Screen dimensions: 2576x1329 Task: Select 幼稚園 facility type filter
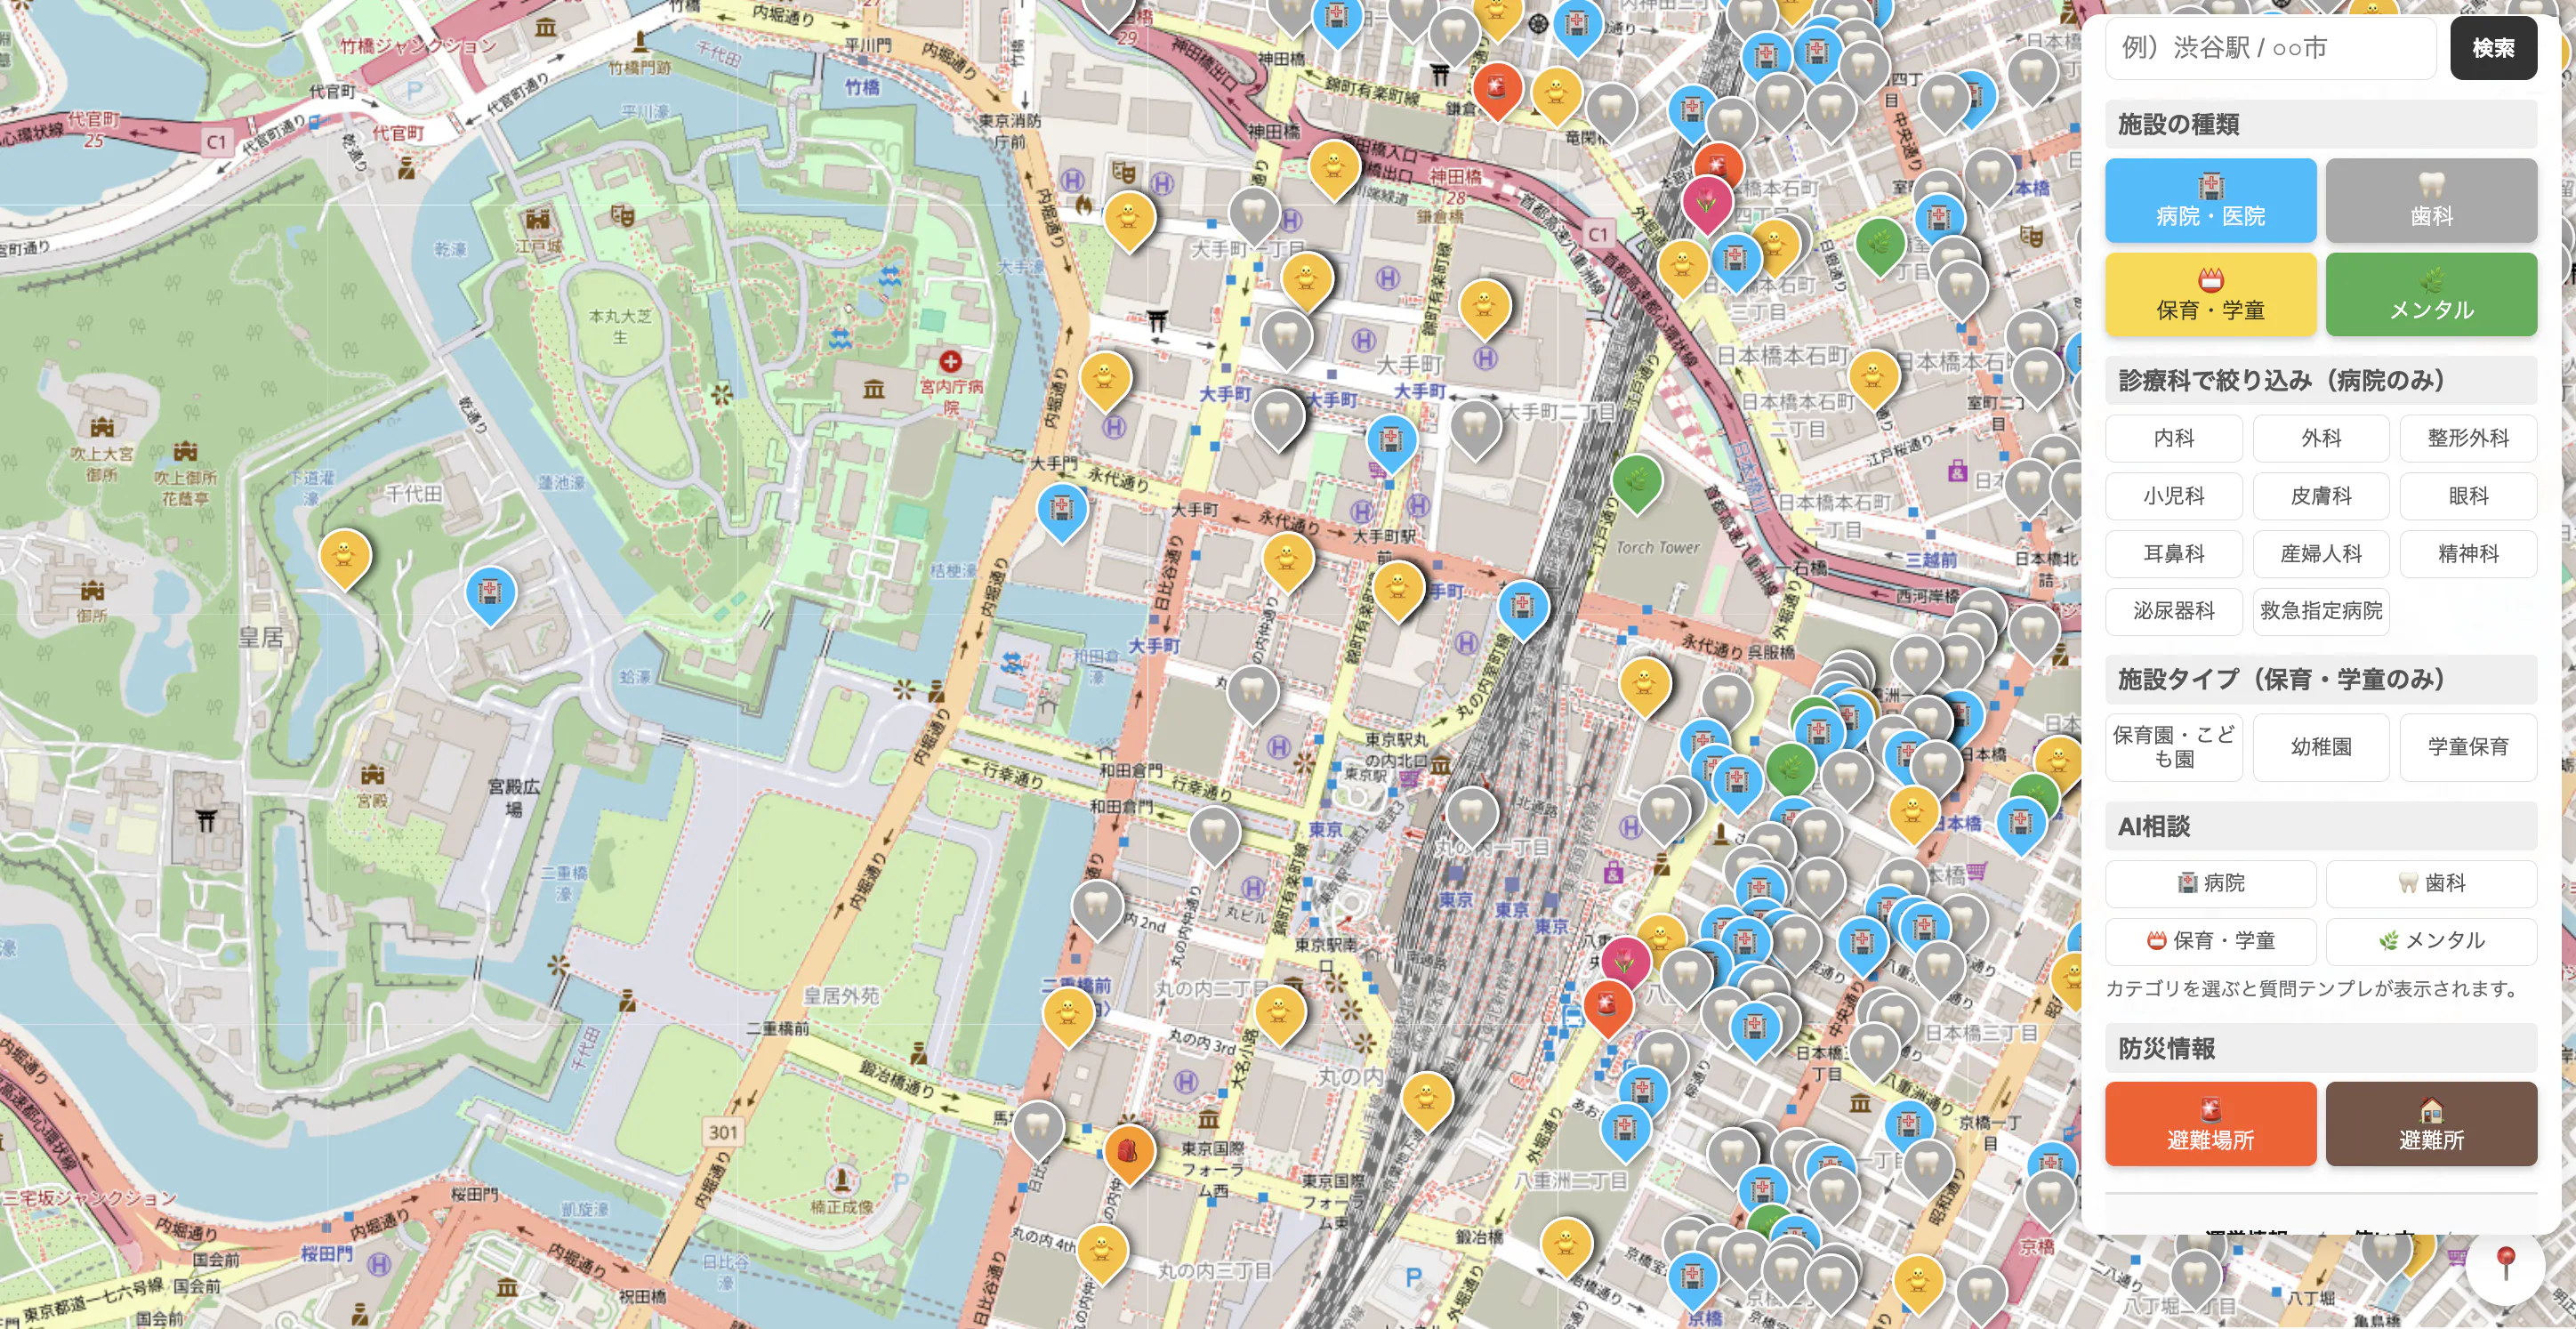[x=2320, y=747]
